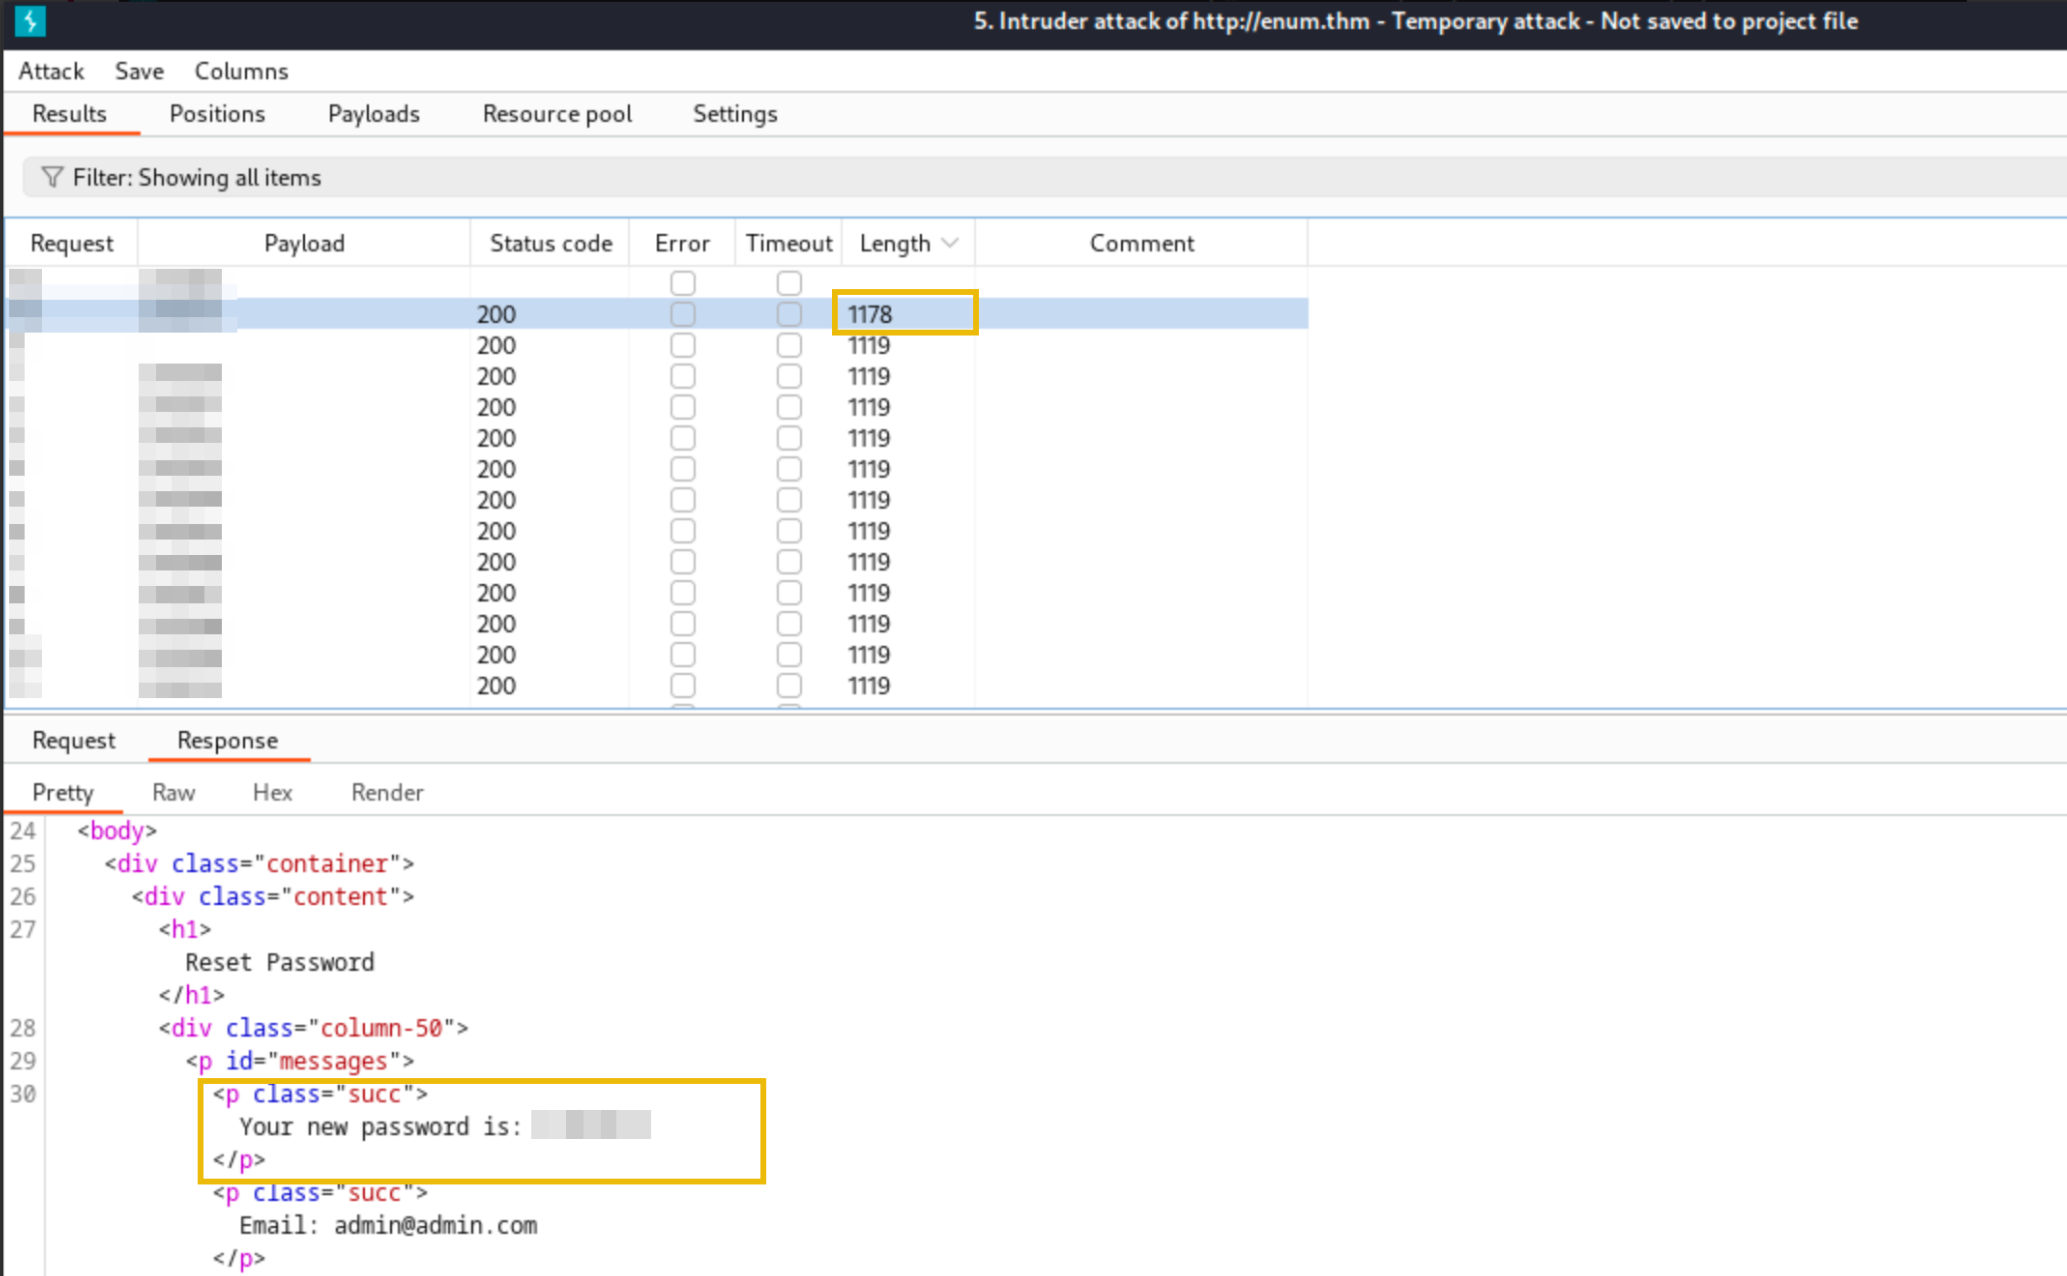Image resolution: width=2067 pixels, height=1276 pixels.
Task: Toggle Timeout checkbox in highlighted 1178 row
Action: click(789, 314)
